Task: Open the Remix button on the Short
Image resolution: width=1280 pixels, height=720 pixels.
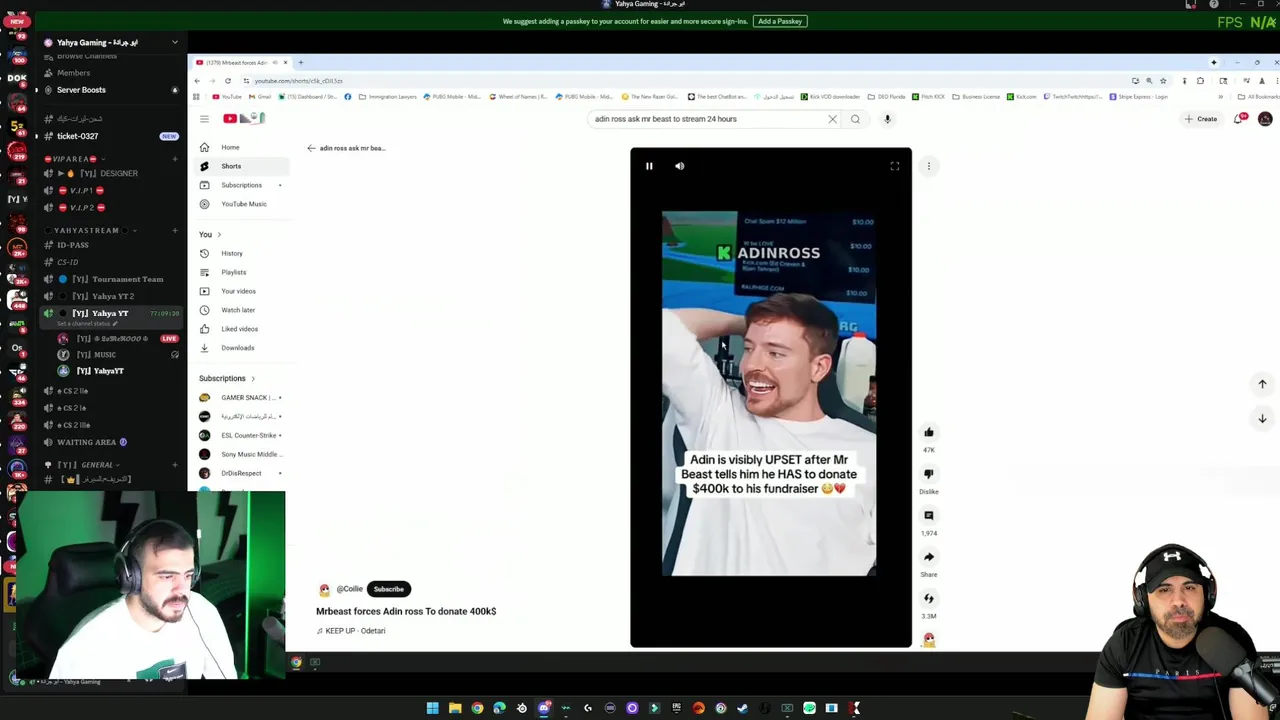Action: coord(929,598)
